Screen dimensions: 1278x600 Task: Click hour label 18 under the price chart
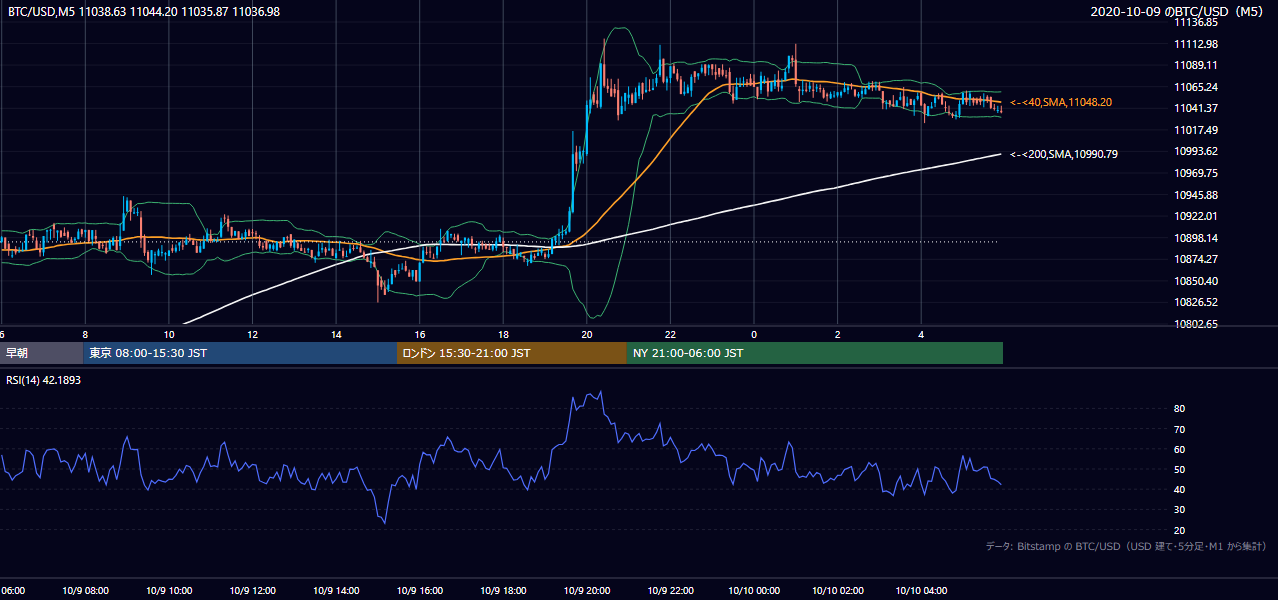503,334
